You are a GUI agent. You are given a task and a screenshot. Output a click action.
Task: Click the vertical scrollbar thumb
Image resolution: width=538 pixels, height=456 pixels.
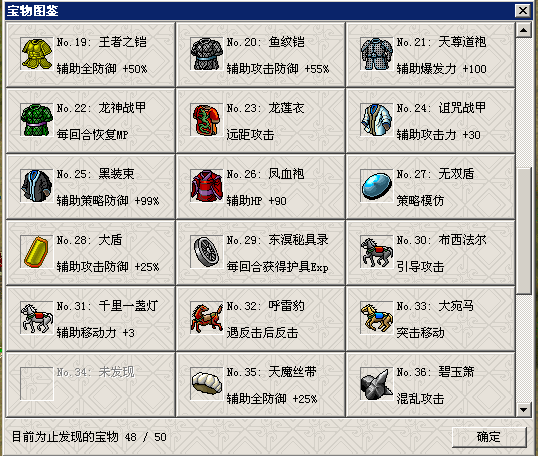524,231
